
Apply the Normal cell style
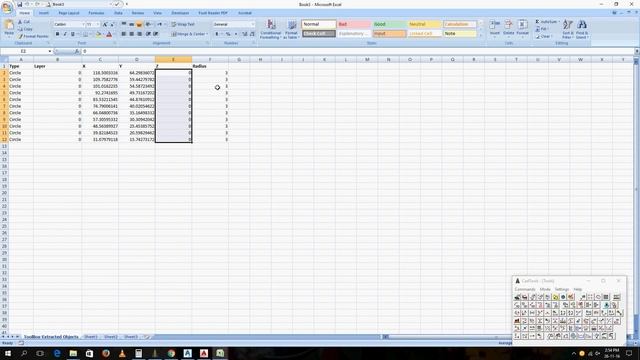point(318,24)
